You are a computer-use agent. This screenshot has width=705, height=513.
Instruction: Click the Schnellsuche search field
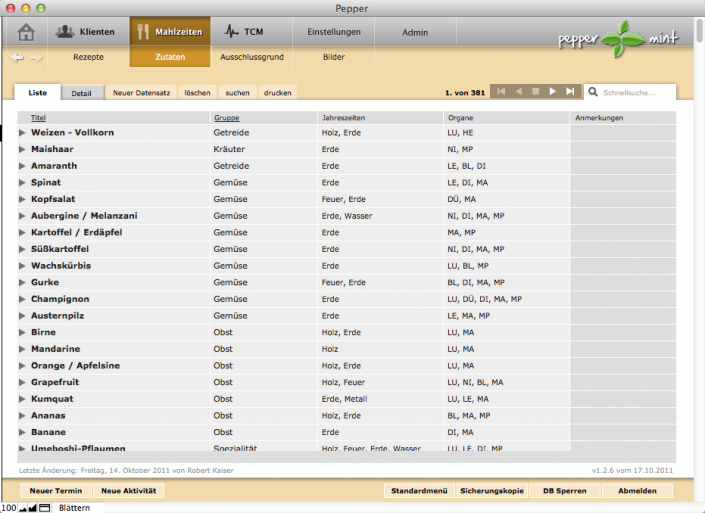636,92
